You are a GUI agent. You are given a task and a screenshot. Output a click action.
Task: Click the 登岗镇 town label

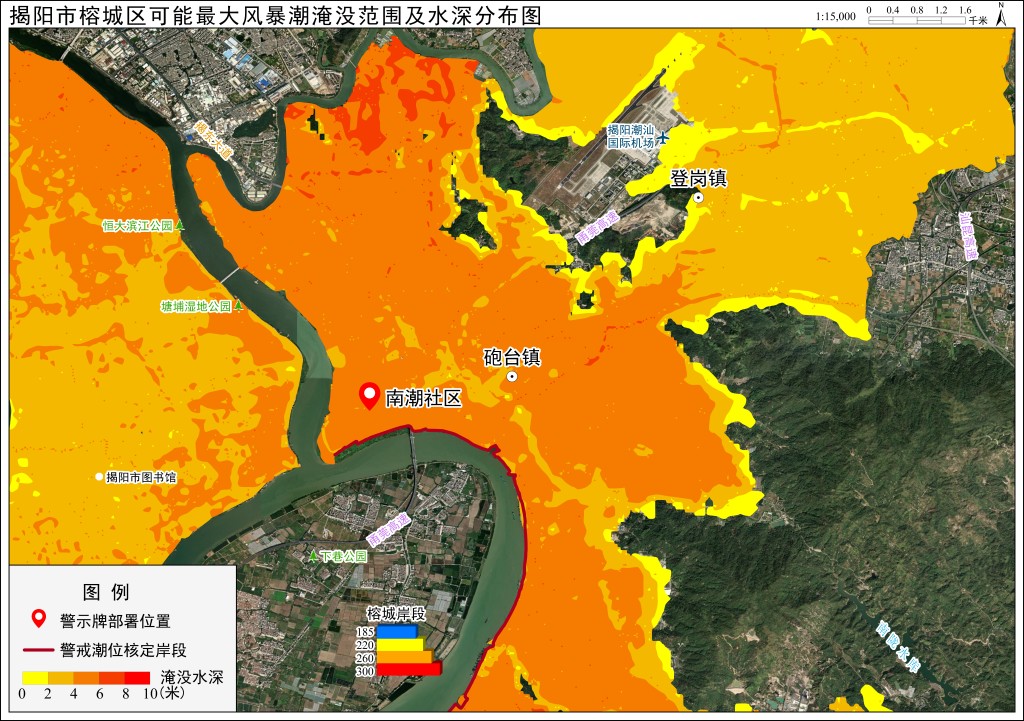pos(698,179)
